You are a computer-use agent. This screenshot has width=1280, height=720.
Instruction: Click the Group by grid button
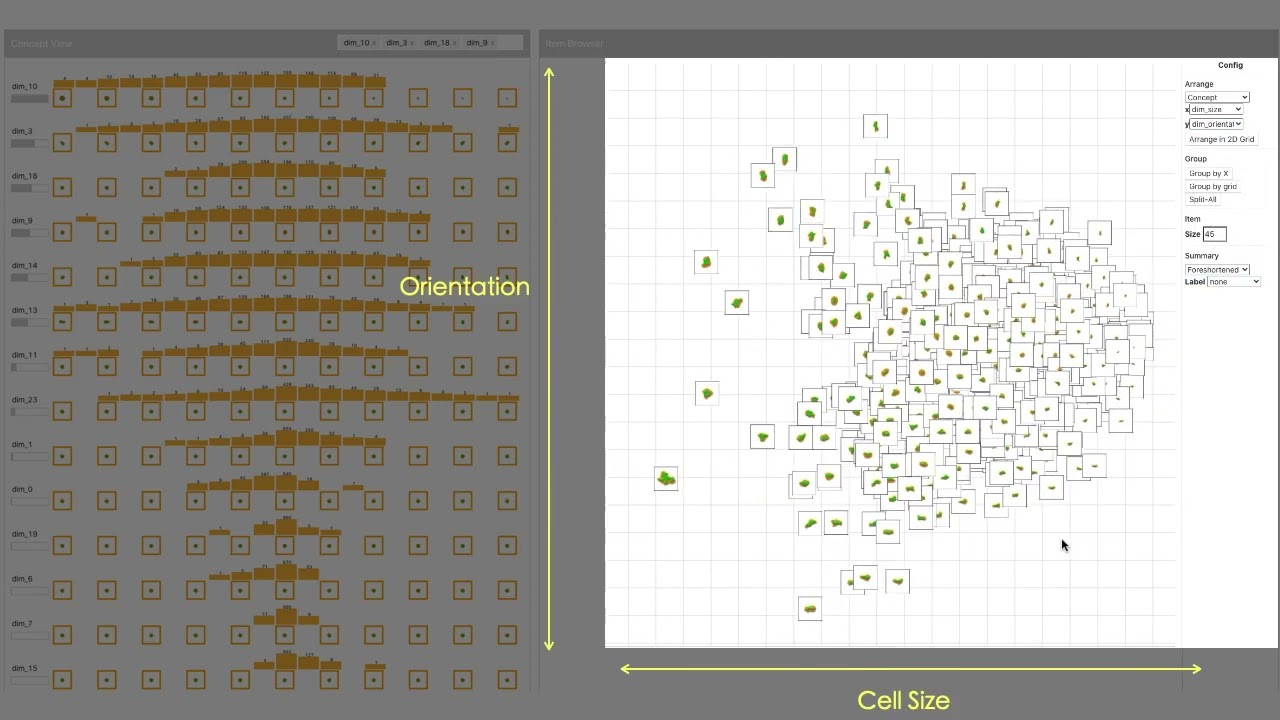point(1212,186)
